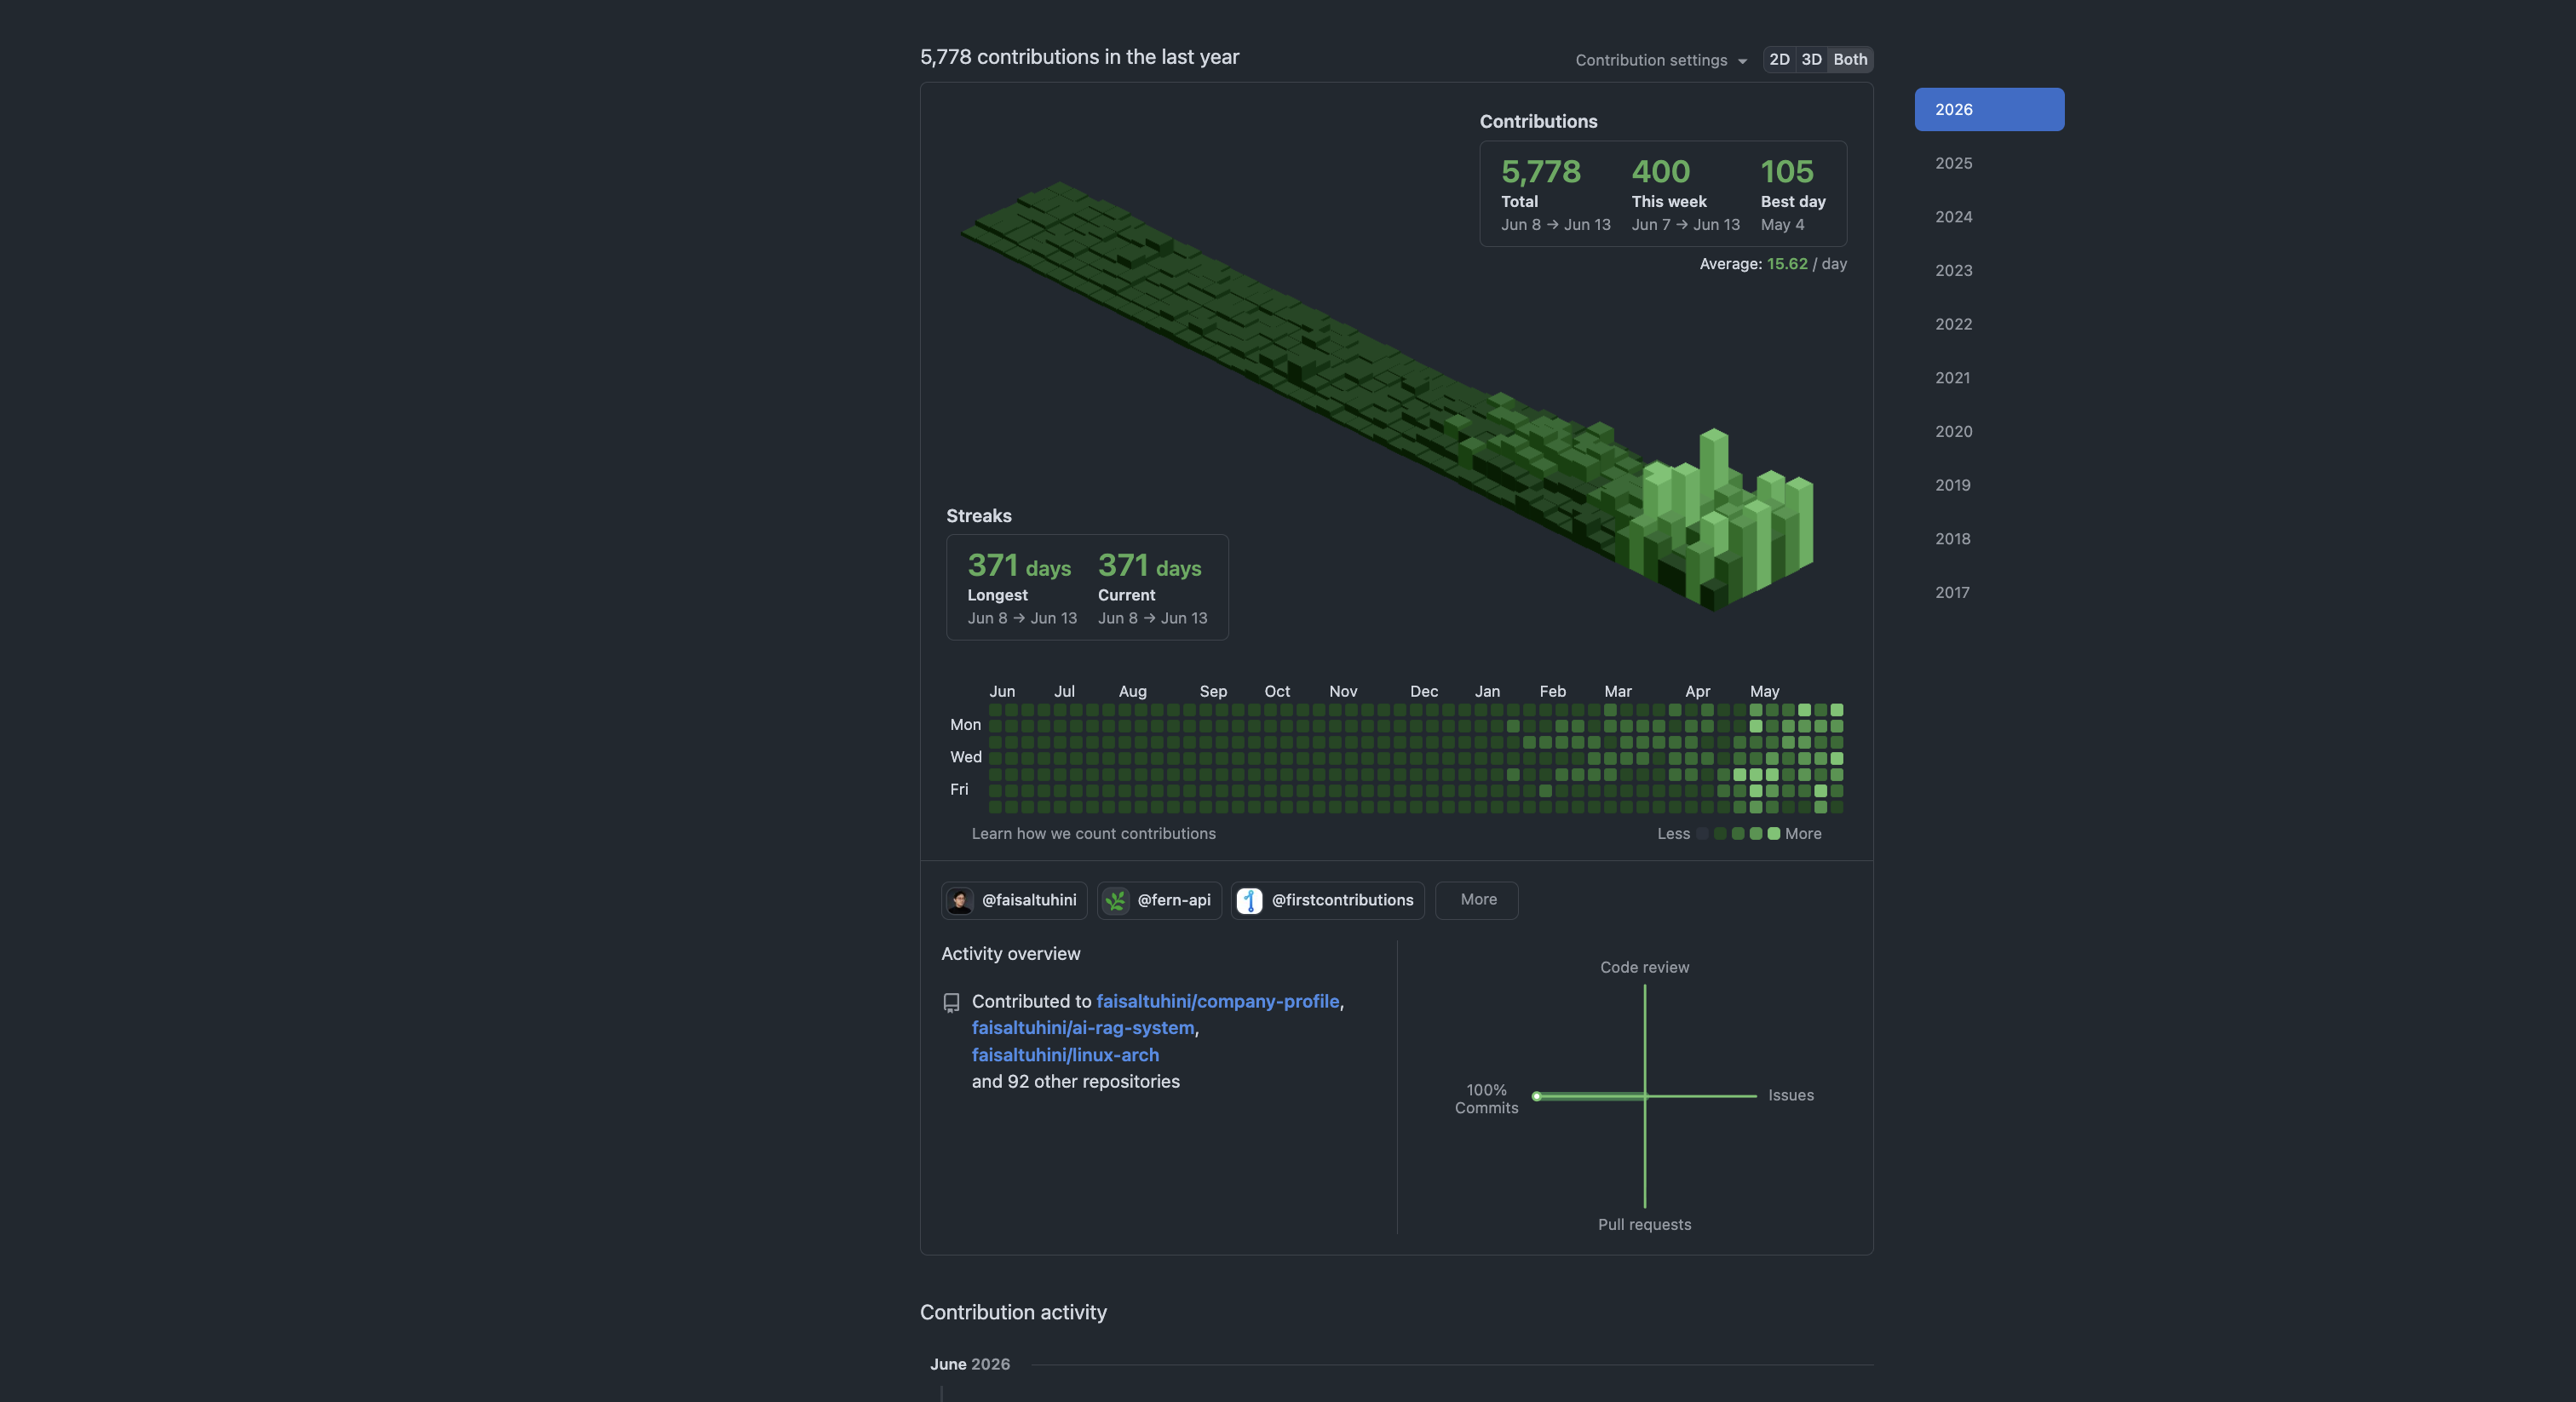Click the Jun month label in calendar

point(1001,691)
